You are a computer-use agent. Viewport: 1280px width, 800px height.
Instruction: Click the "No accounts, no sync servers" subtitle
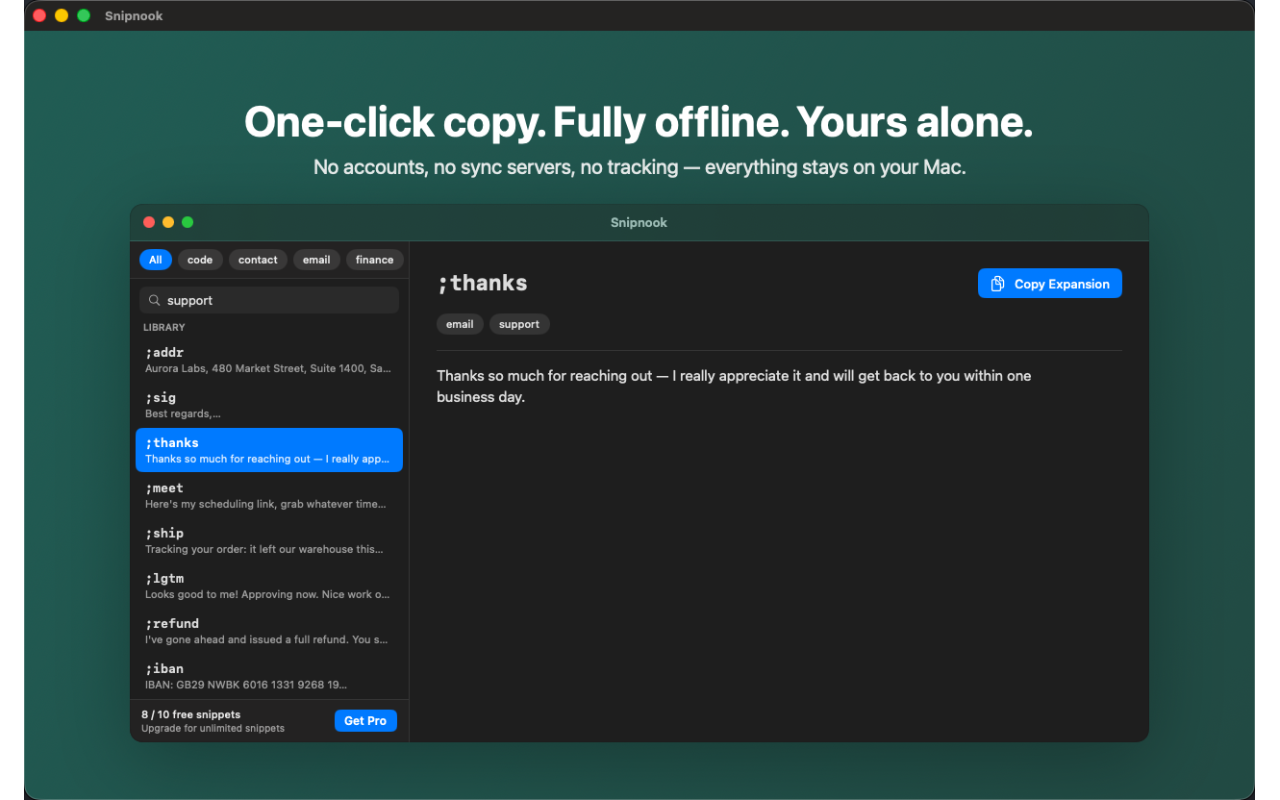click(640, 167)
